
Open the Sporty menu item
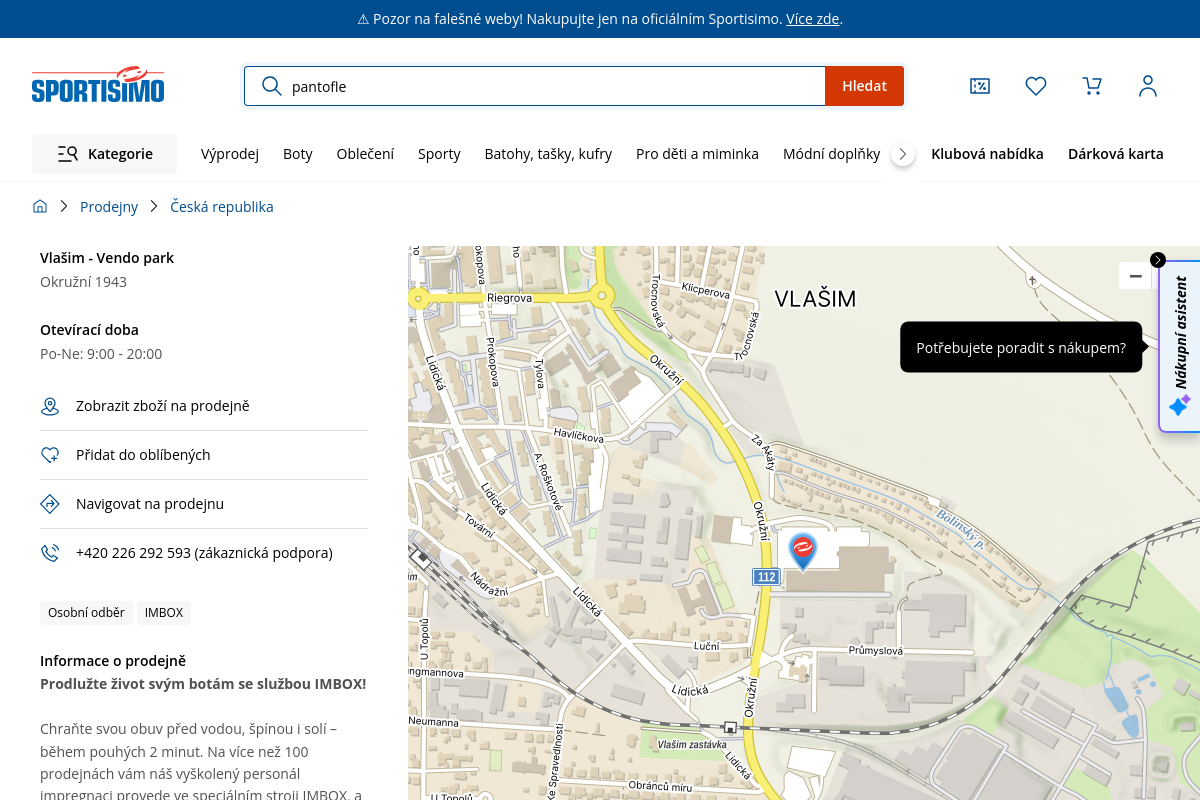(x=439, y=154)
